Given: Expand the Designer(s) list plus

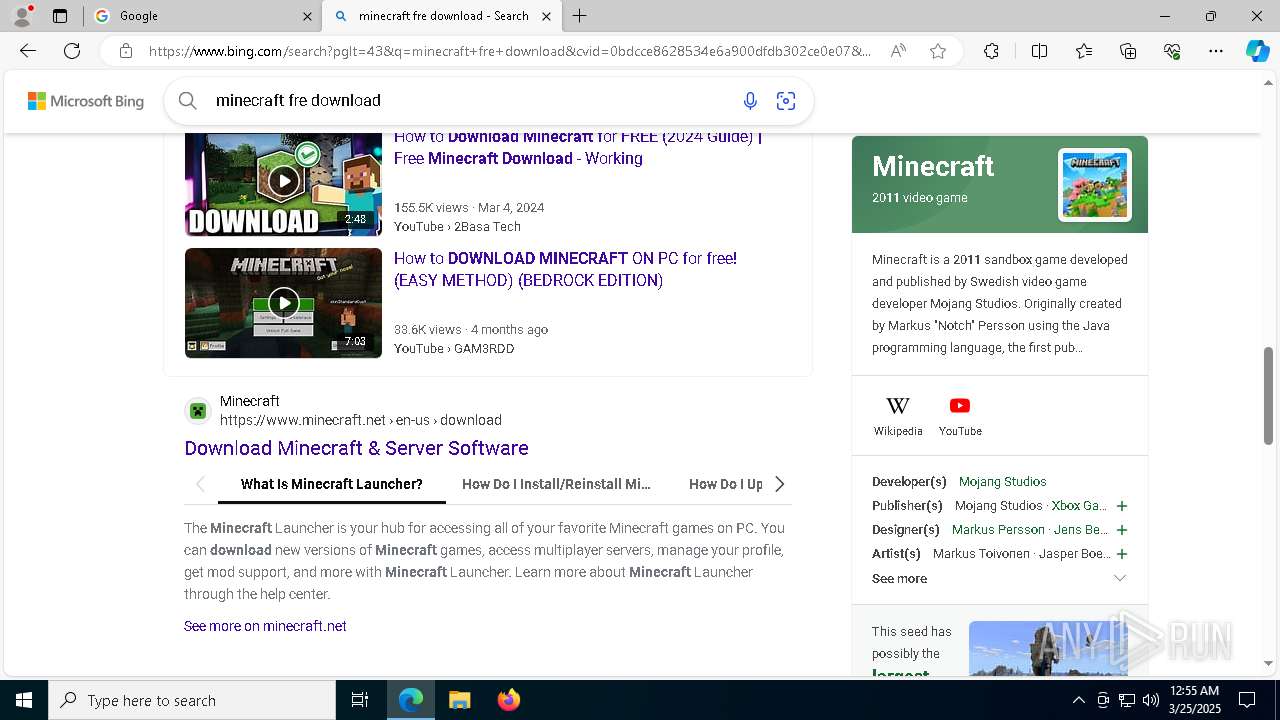Looking at the screenshot, I should point(1121,530).
